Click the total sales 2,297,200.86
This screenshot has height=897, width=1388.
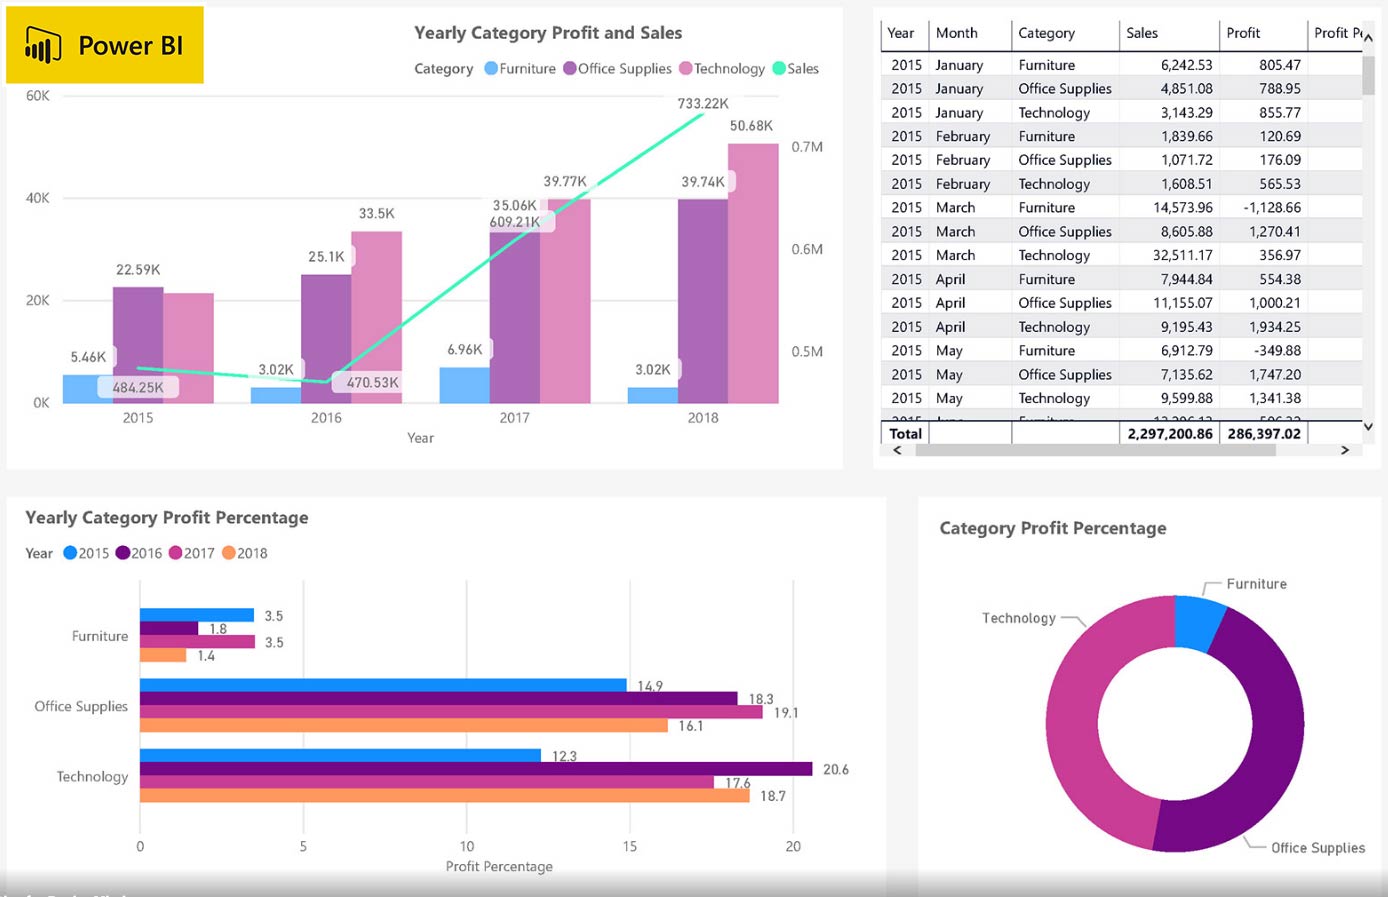(1169, 434)
